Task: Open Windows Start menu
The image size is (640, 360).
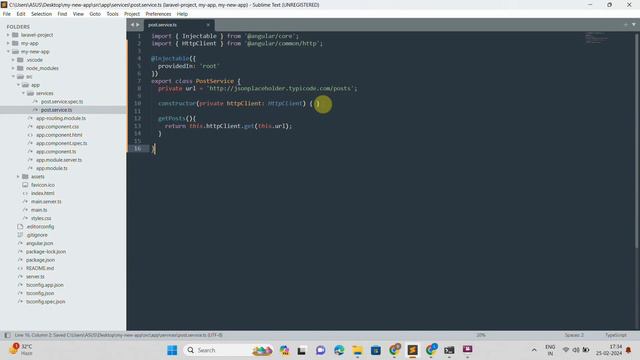Action: (172, 350)
